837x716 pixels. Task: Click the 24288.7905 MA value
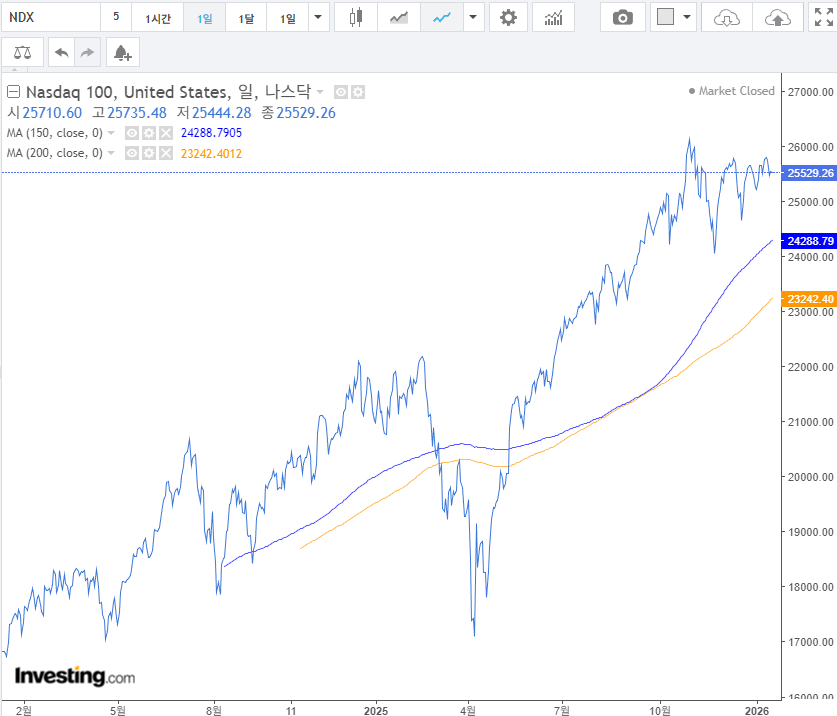click(211, 132)
